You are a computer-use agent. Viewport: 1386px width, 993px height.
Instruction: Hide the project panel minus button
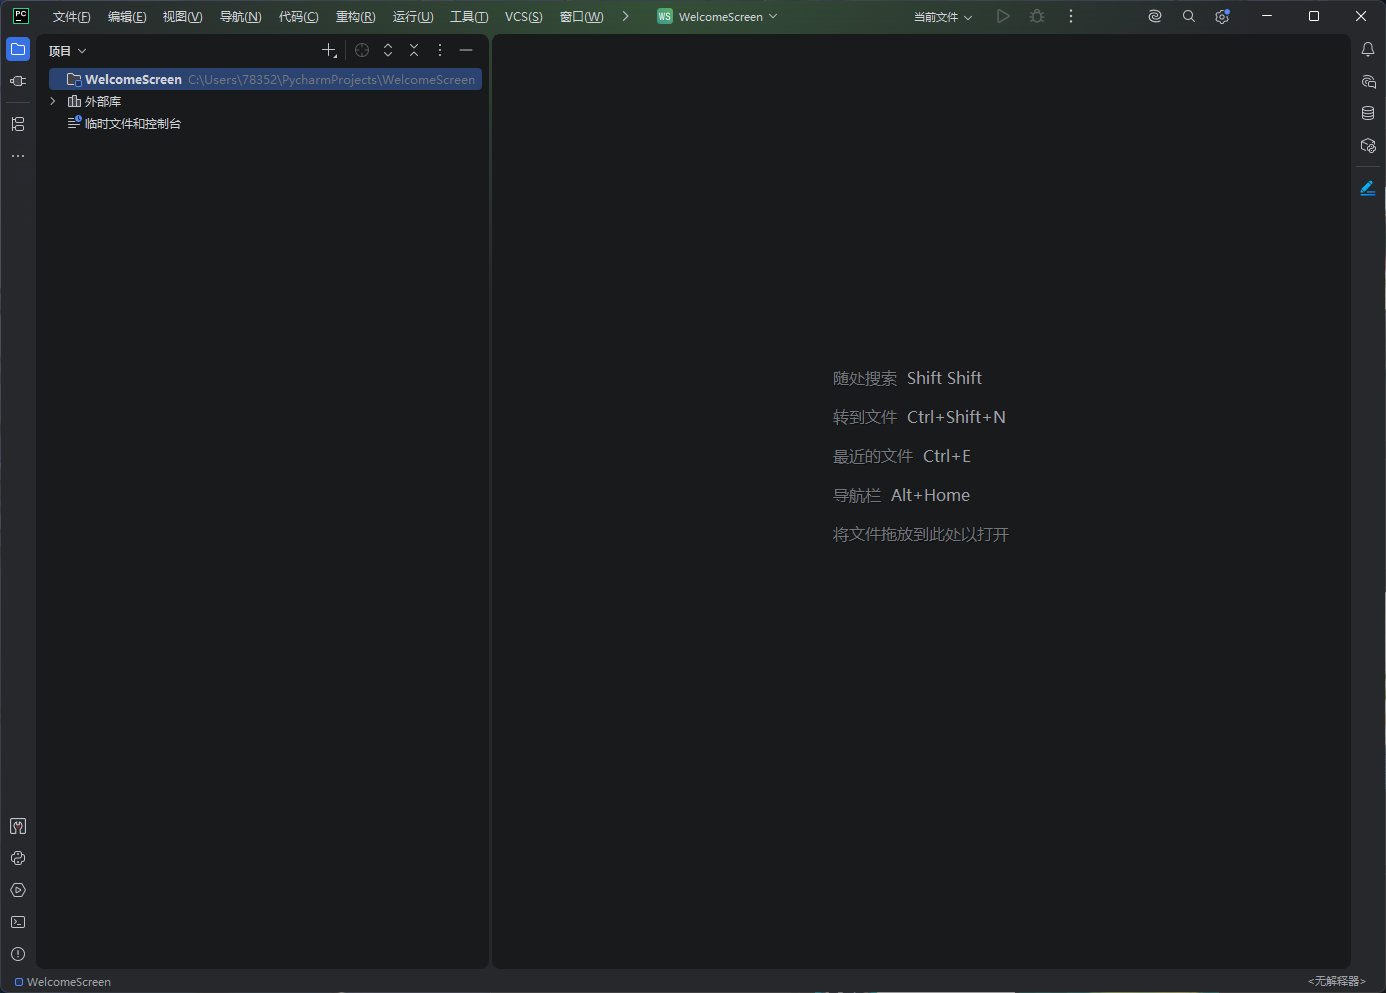[x=466, y=50]
